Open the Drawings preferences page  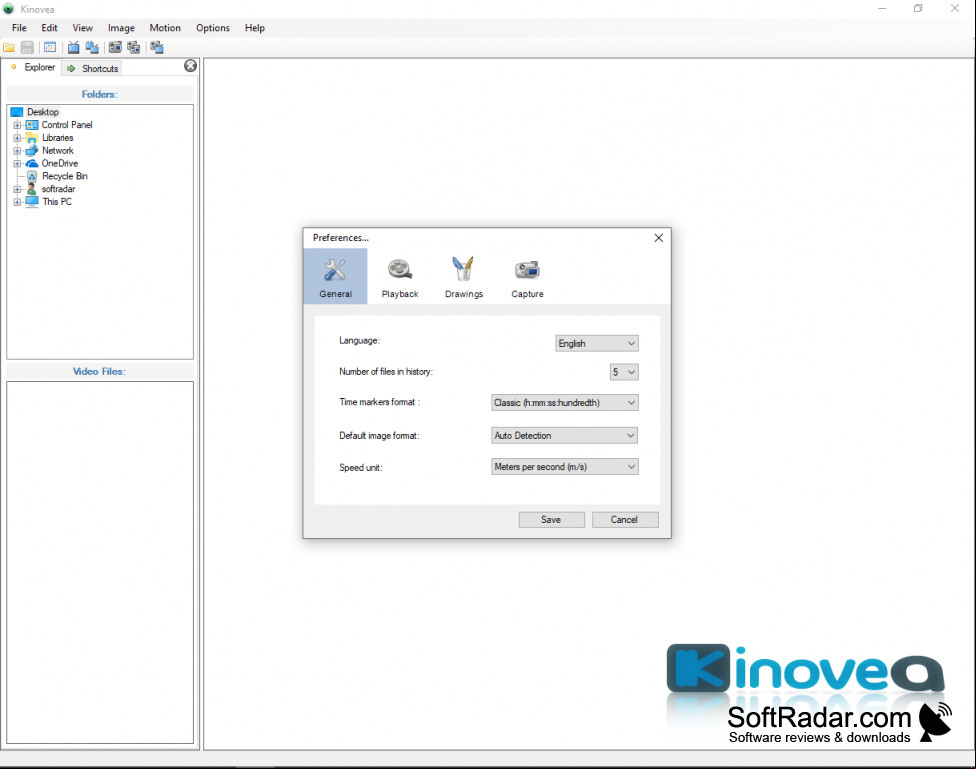click(x=464, y=276)
